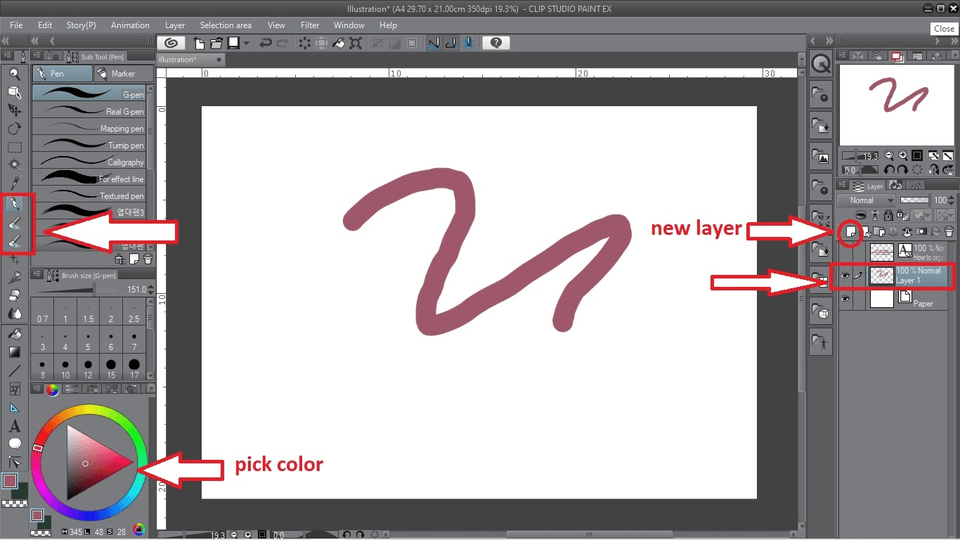Toggle snap to special ruler icon

[x=451, y=43]
